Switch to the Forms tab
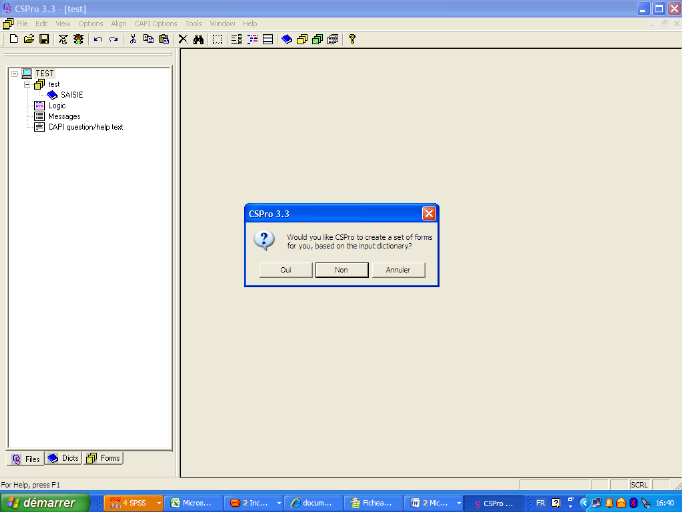 click(x=104, y=458)
